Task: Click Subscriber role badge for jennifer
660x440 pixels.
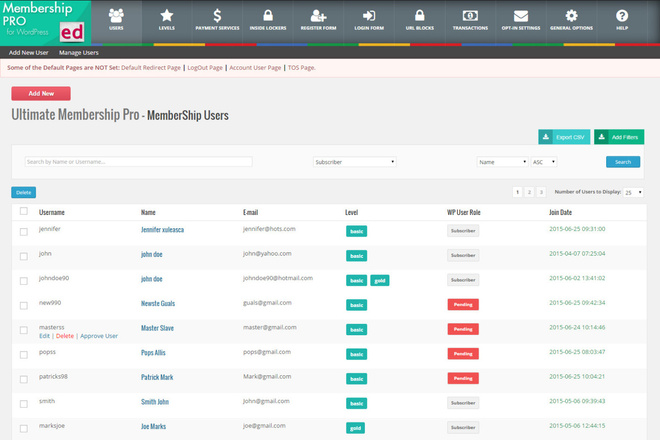Action: [x=463, y=231]
